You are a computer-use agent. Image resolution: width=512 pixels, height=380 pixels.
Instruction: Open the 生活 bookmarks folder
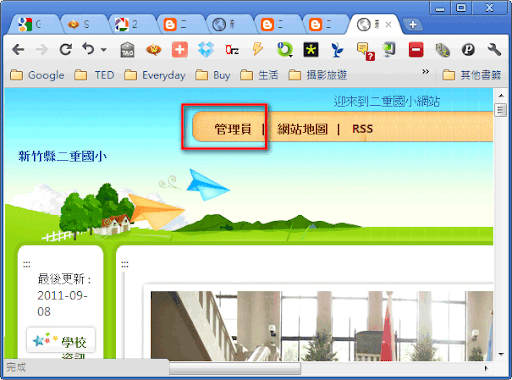259,75
